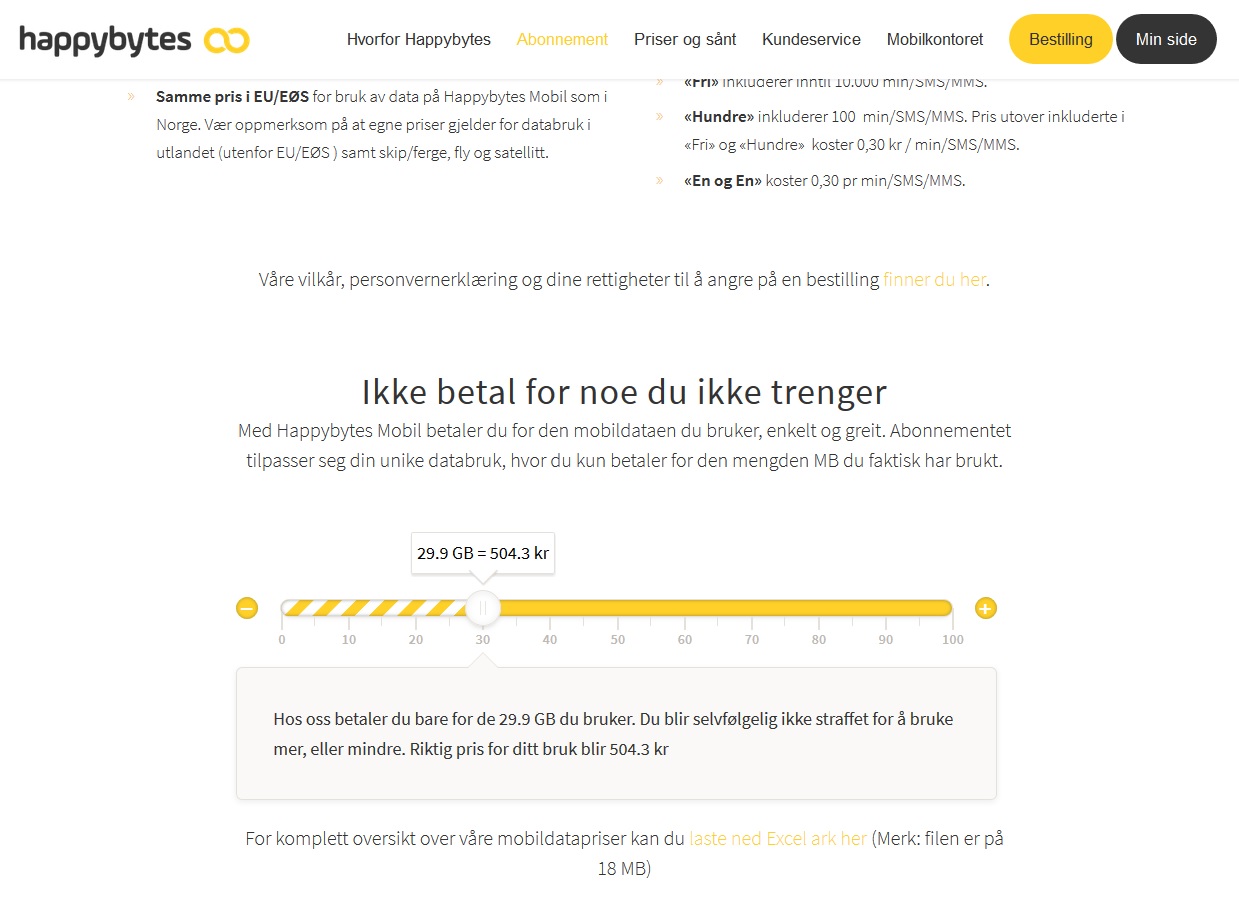The height and width of the screenshot is (910, 1239).
Task: Click the round slider handle
Action: pos(483,608)
